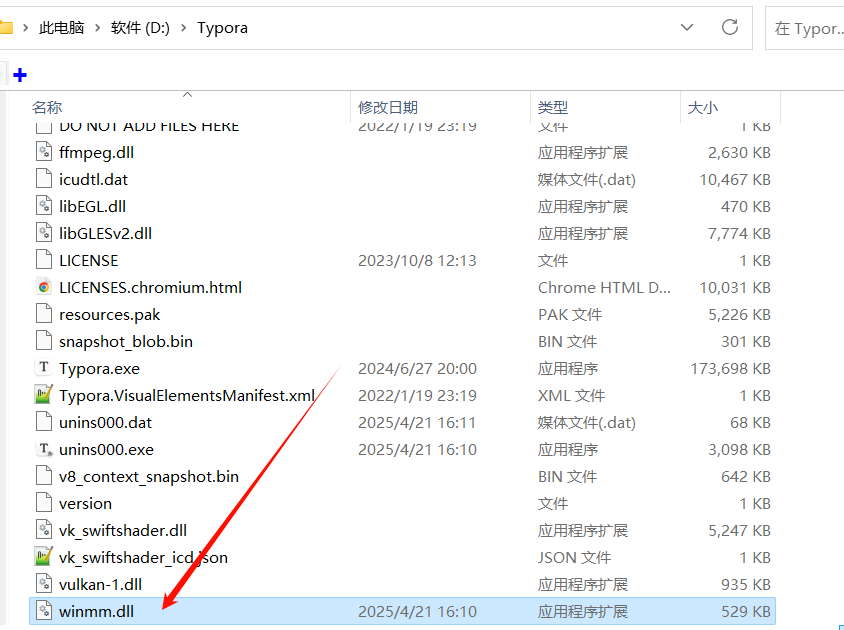Select the file name vulkan-1.dll
Viewport: 844px width, 630px height.
101,584
